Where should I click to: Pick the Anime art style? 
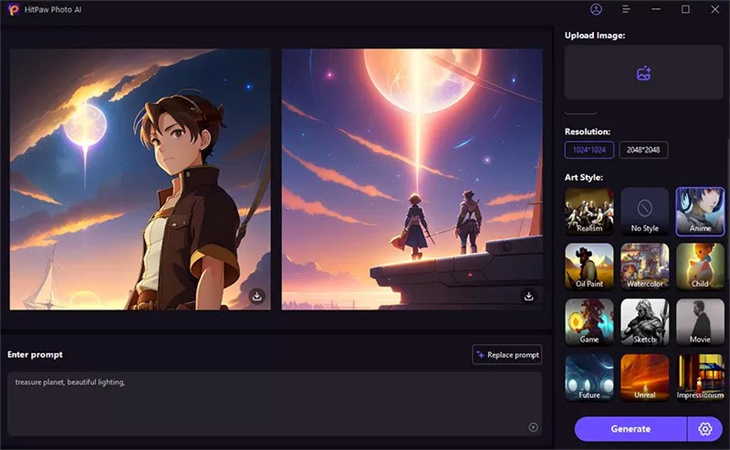pyautogui.click(x=700, y=211)
